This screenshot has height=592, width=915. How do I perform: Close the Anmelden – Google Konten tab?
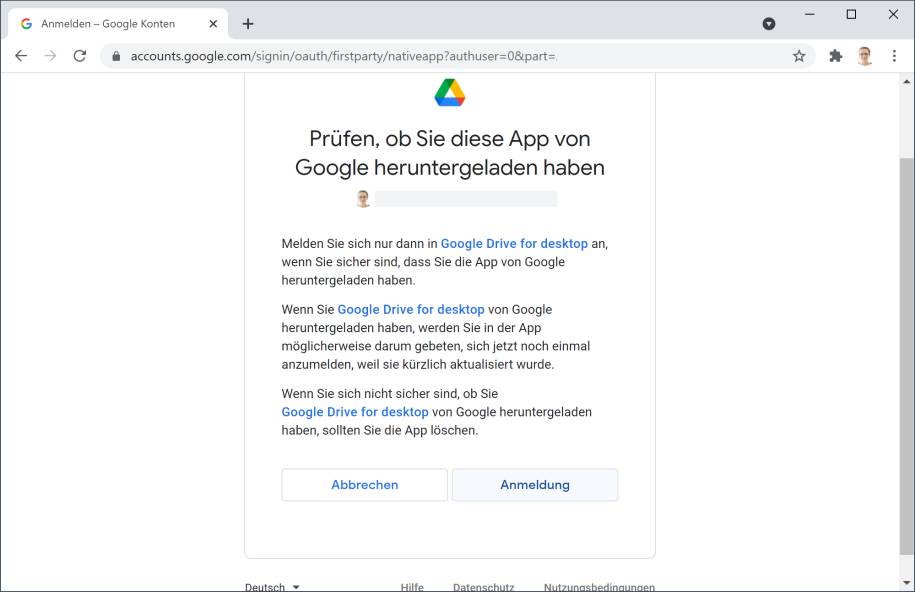click(x=213, y=24)
